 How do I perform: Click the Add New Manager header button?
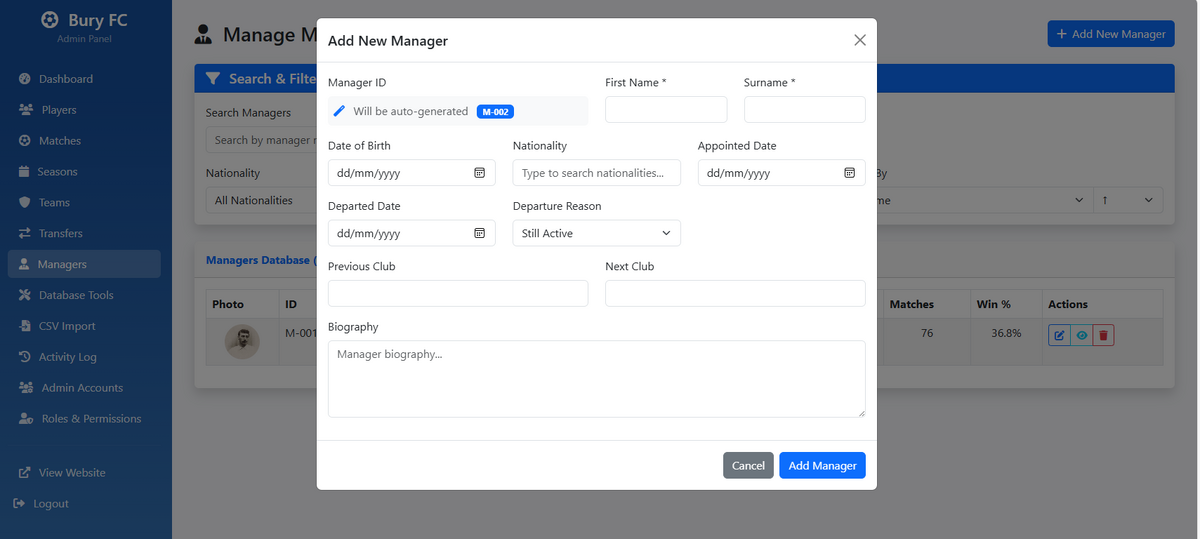[1111, 33]
